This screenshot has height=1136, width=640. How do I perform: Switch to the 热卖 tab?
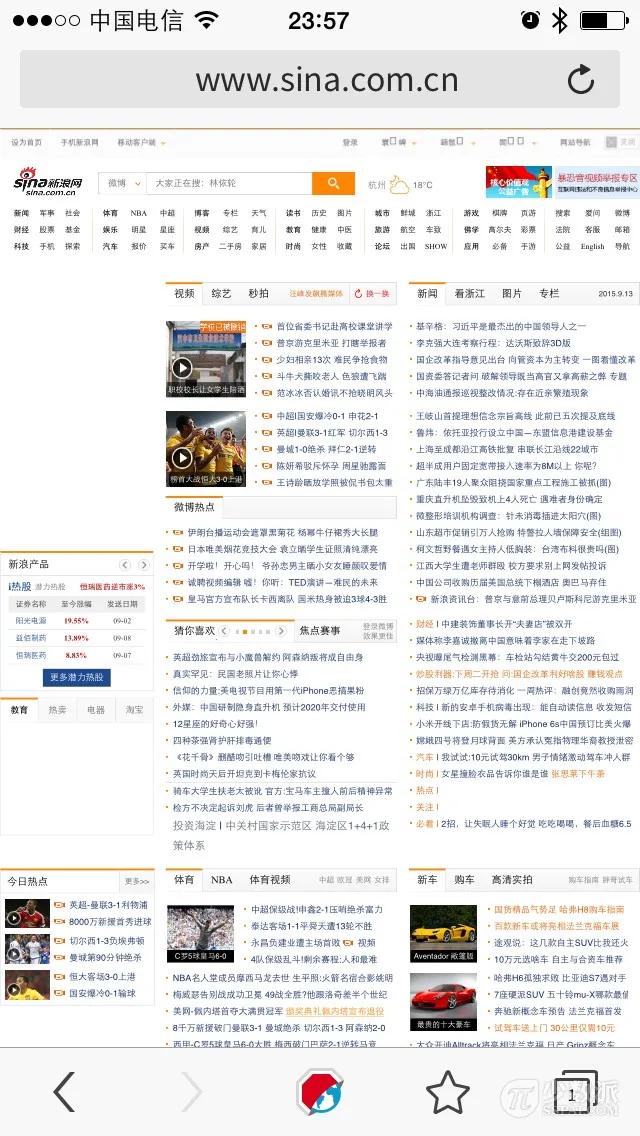coord(57,710)
